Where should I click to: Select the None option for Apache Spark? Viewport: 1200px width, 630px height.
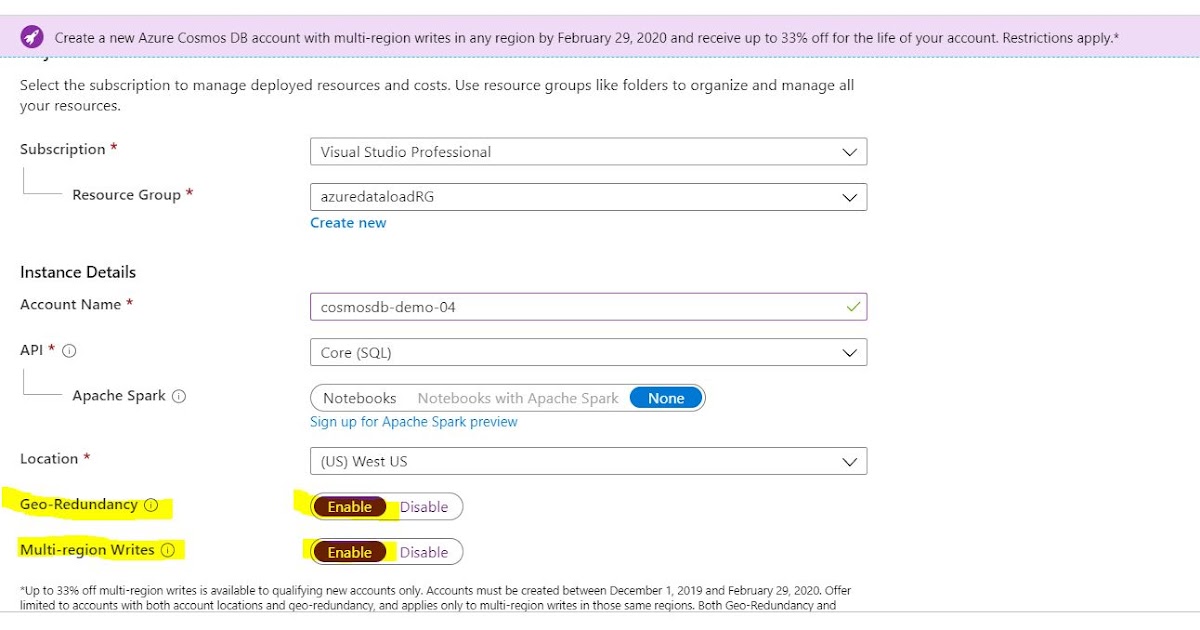coord(664,397)
